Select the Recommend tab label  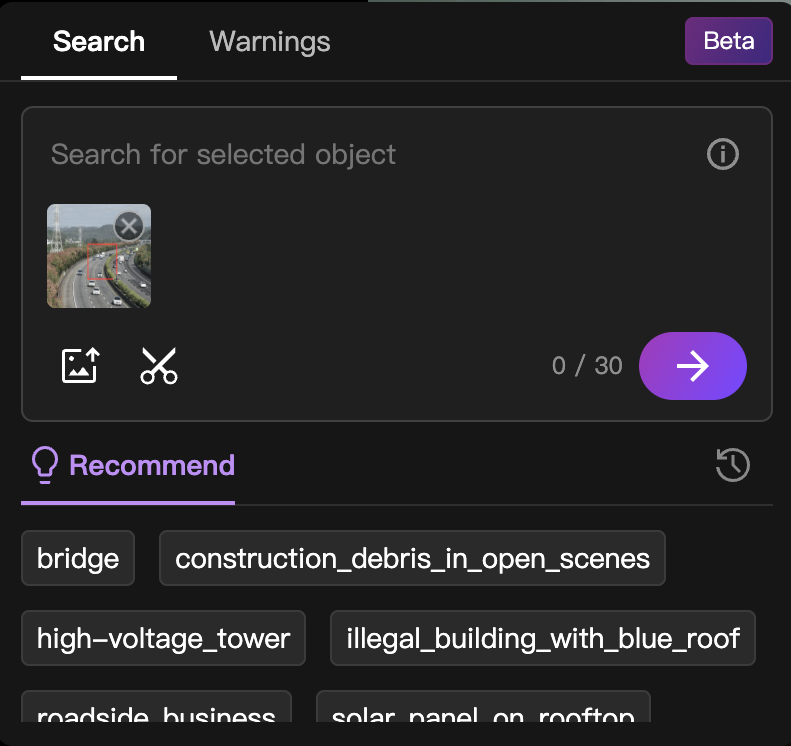[152, 465]
